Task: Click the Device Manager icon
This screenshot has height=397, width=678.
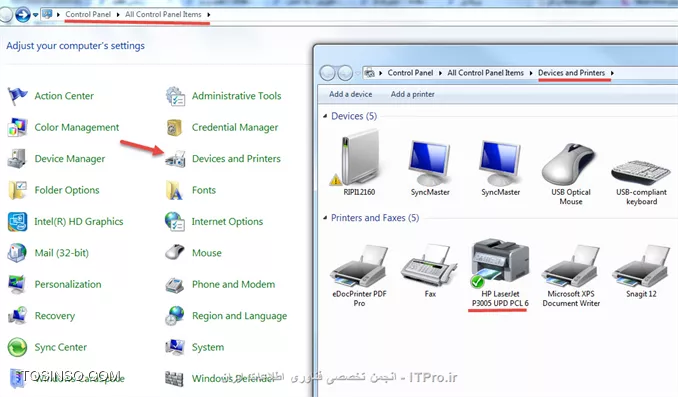Action: tap(17, 159)
